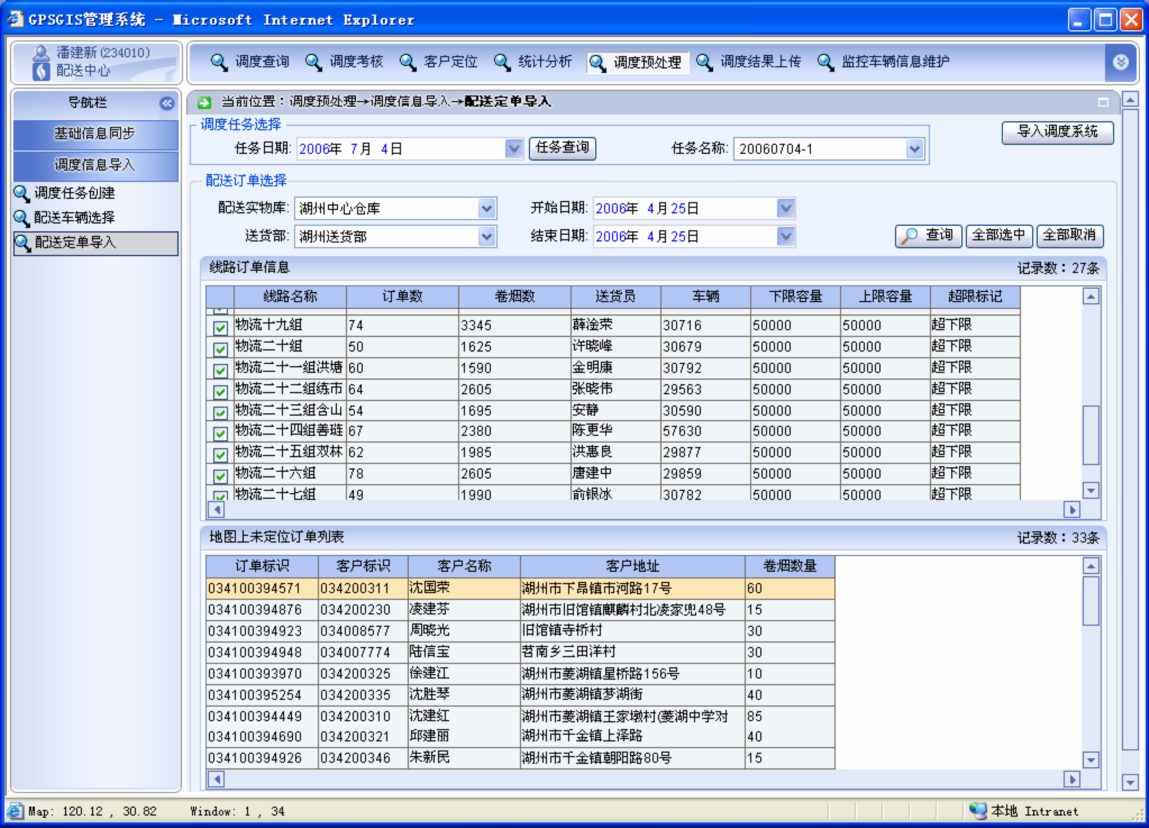Expand the 配送实物库 combo box
This screenshot has height=828, width=1149.
487,209
